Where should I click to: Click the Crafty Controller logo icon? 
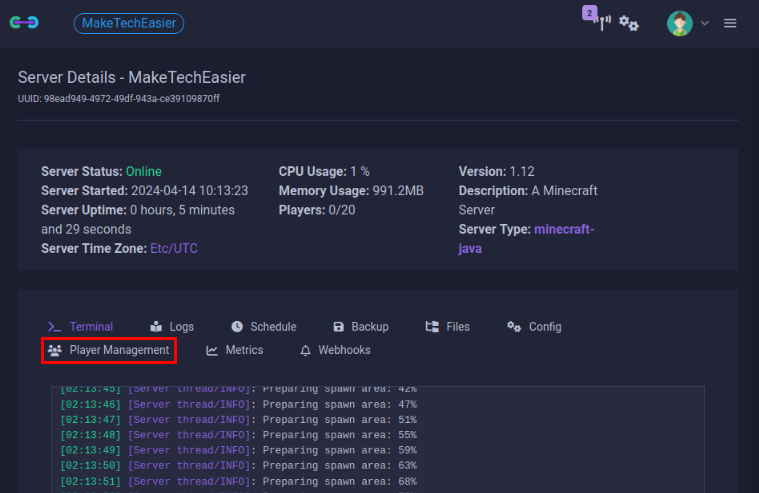pos(24,22)
